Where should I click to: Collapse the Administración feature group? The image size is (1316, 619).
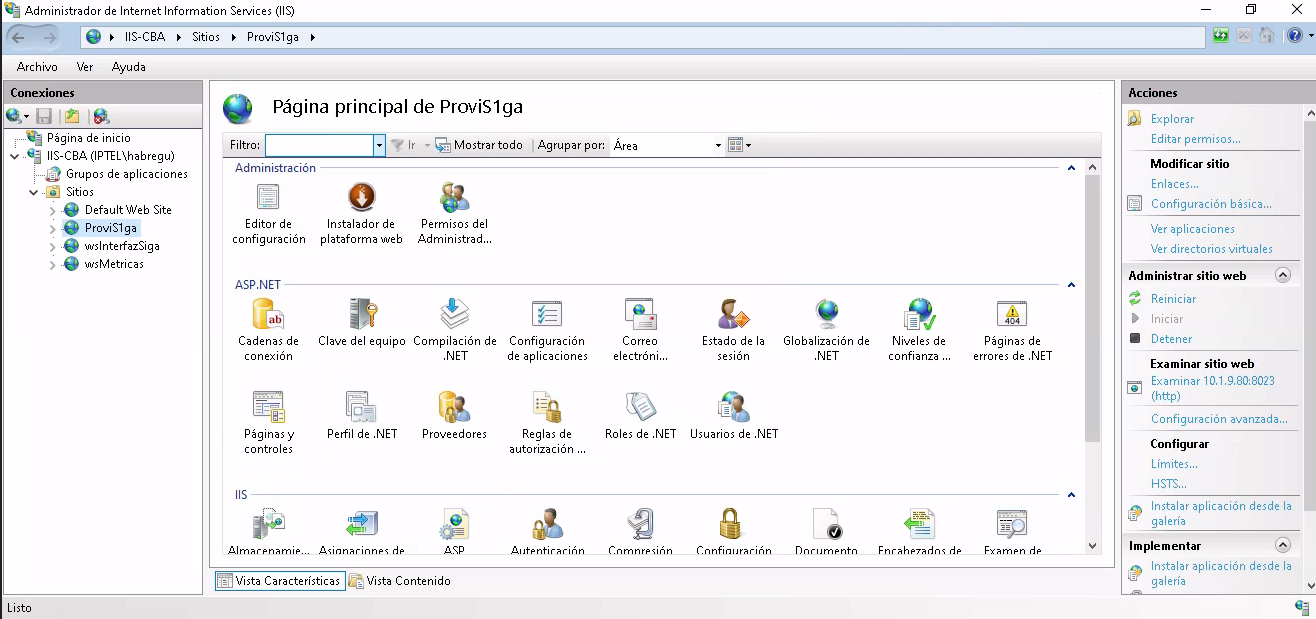click(x=1071, y=168)
